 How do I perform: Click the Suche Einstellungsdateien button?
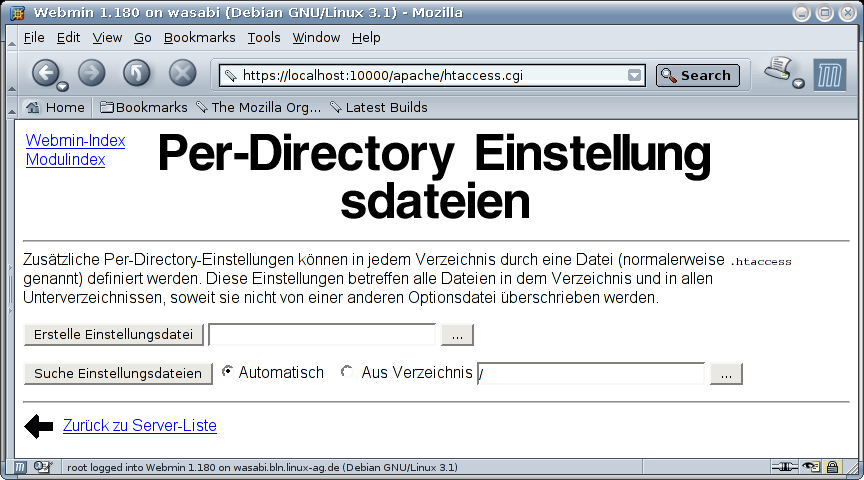(x=118, y=374)
